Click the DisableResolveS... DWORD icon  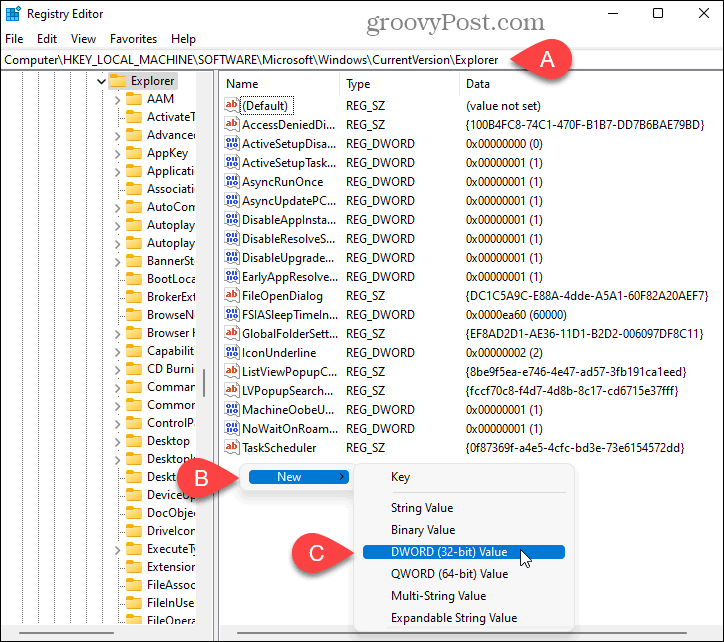click(x=232, y=238)
